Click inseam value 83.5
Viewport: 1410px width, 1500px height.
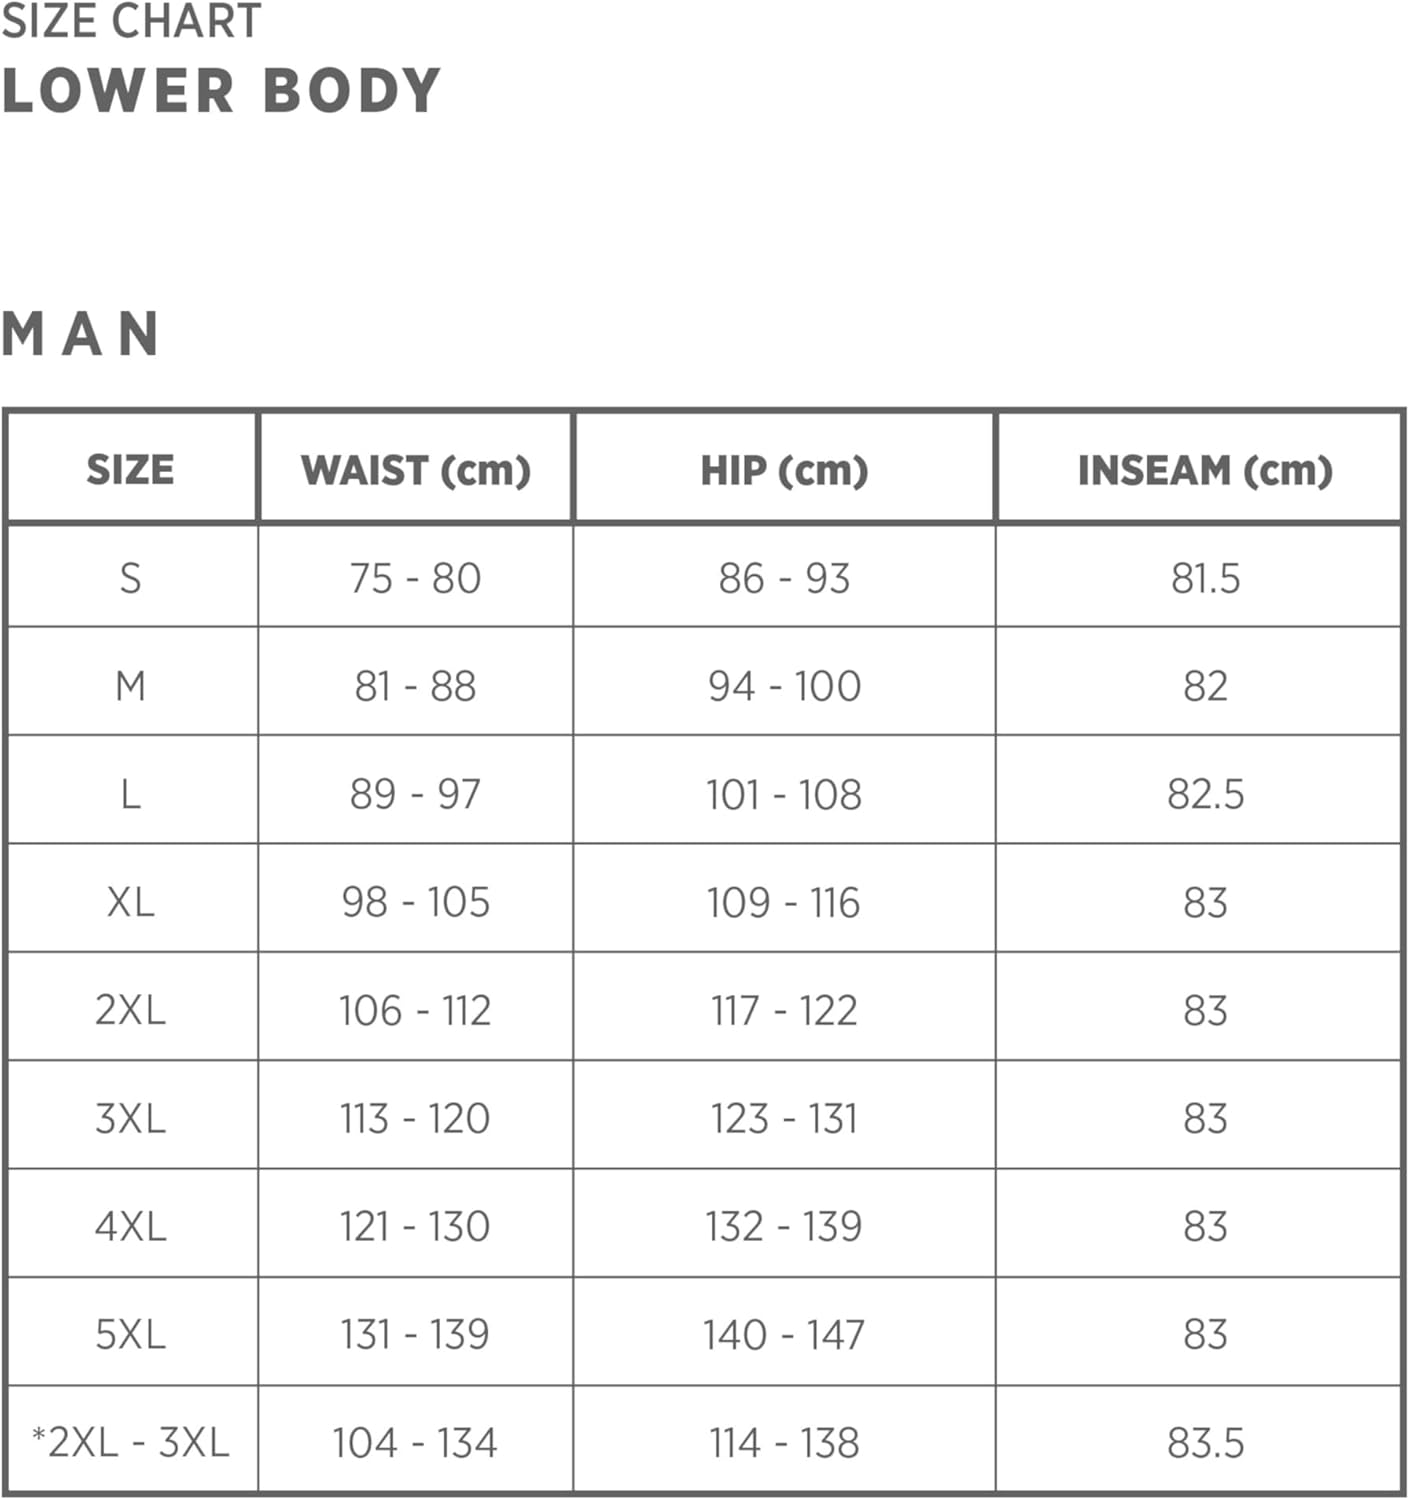1205,1442
